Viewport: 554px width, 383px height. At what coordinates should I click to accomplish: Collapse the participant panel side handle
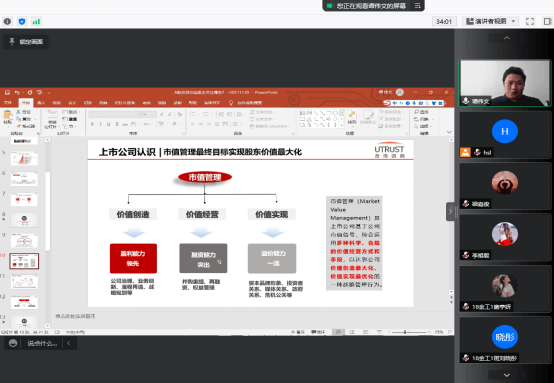pyautogui.click(x=450, y=212)
